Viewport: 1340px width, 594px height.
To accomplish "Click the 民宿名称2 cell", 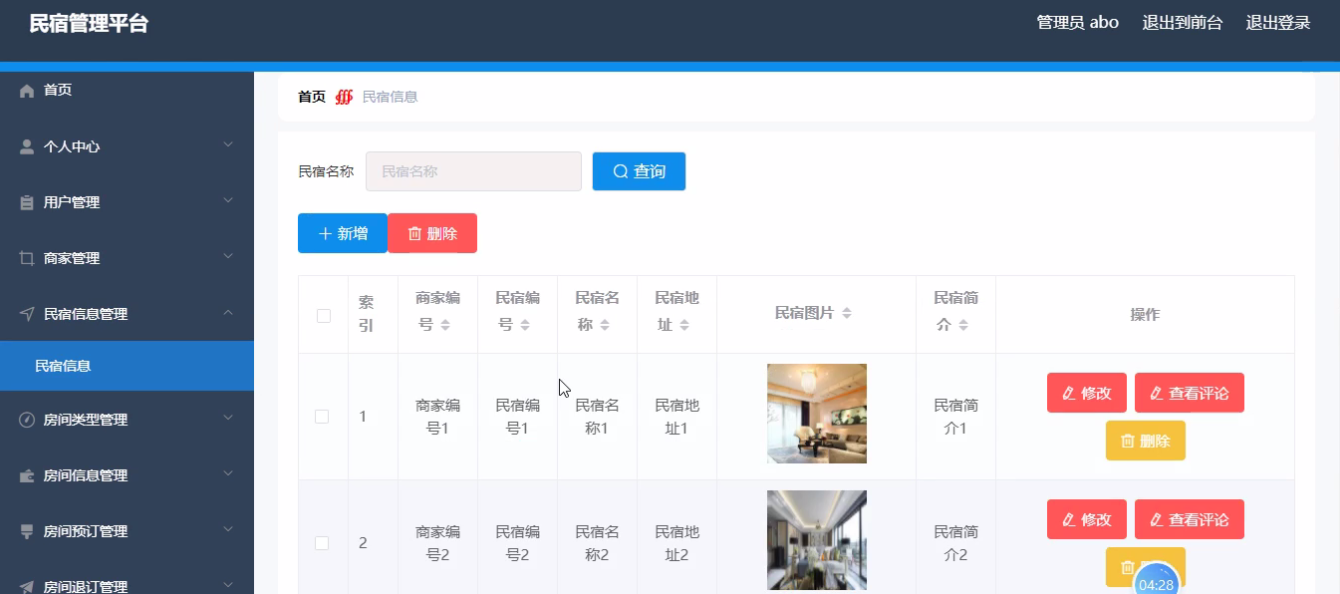I will point(597,543).
